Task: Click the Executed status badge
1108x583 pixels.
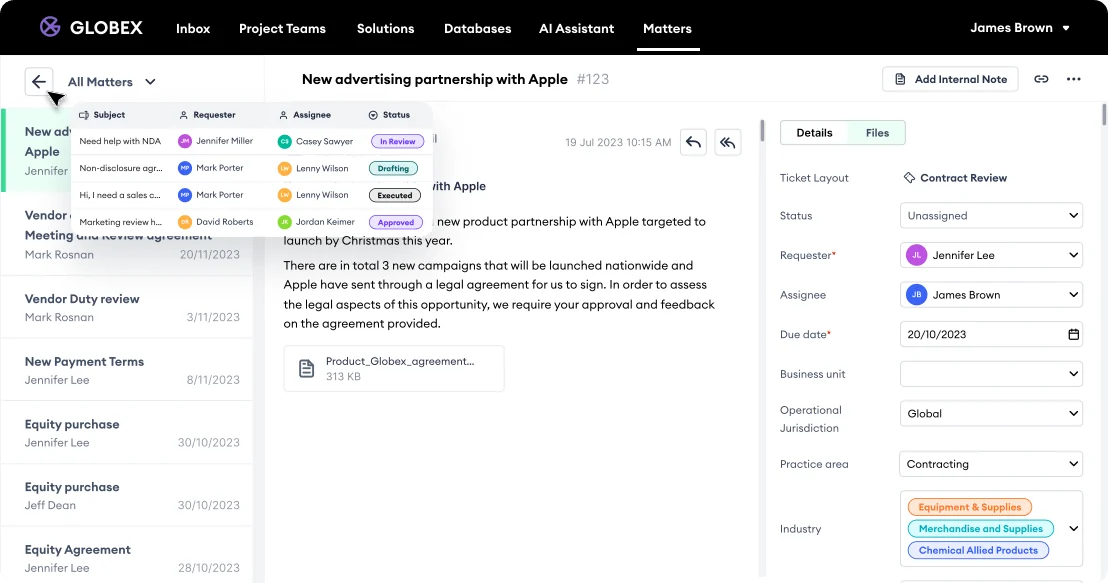Action: tap(394, 195)
